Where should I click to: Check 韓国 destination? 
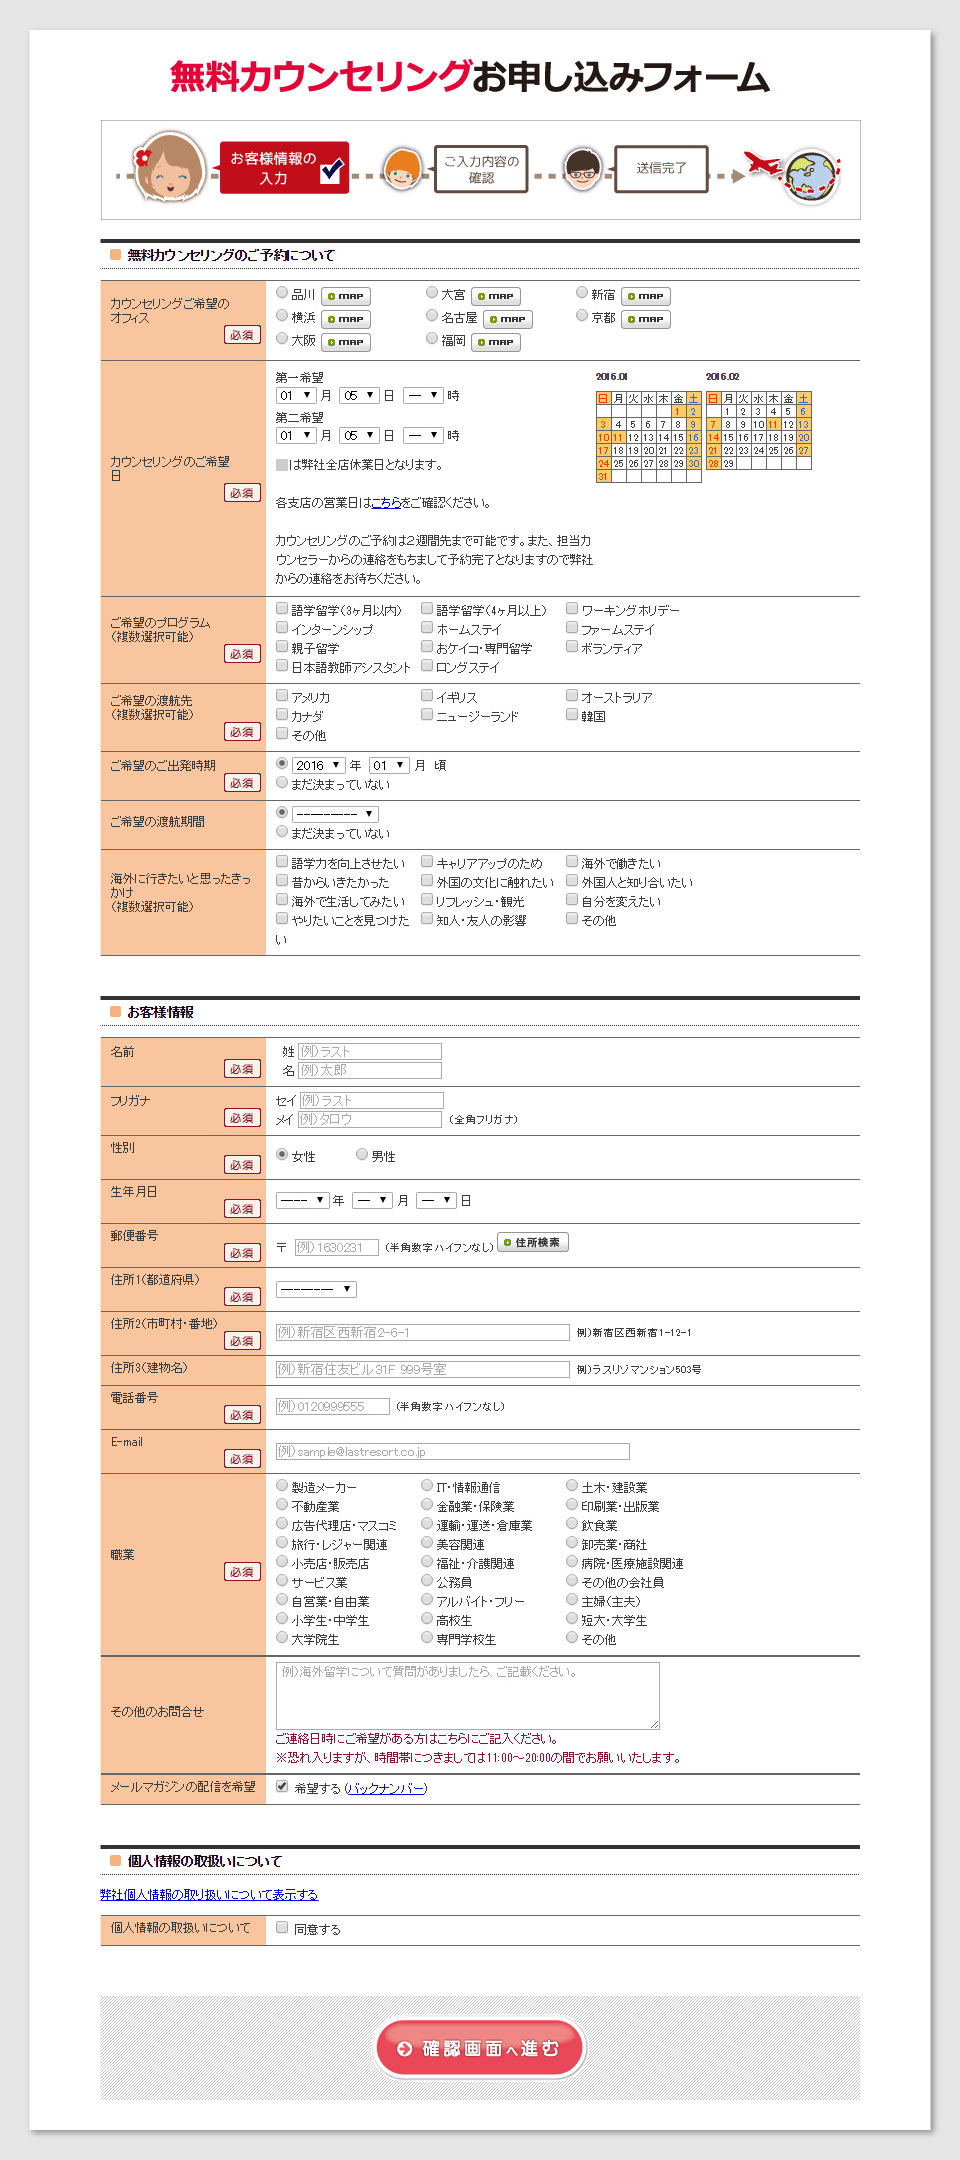coord(572,714)
